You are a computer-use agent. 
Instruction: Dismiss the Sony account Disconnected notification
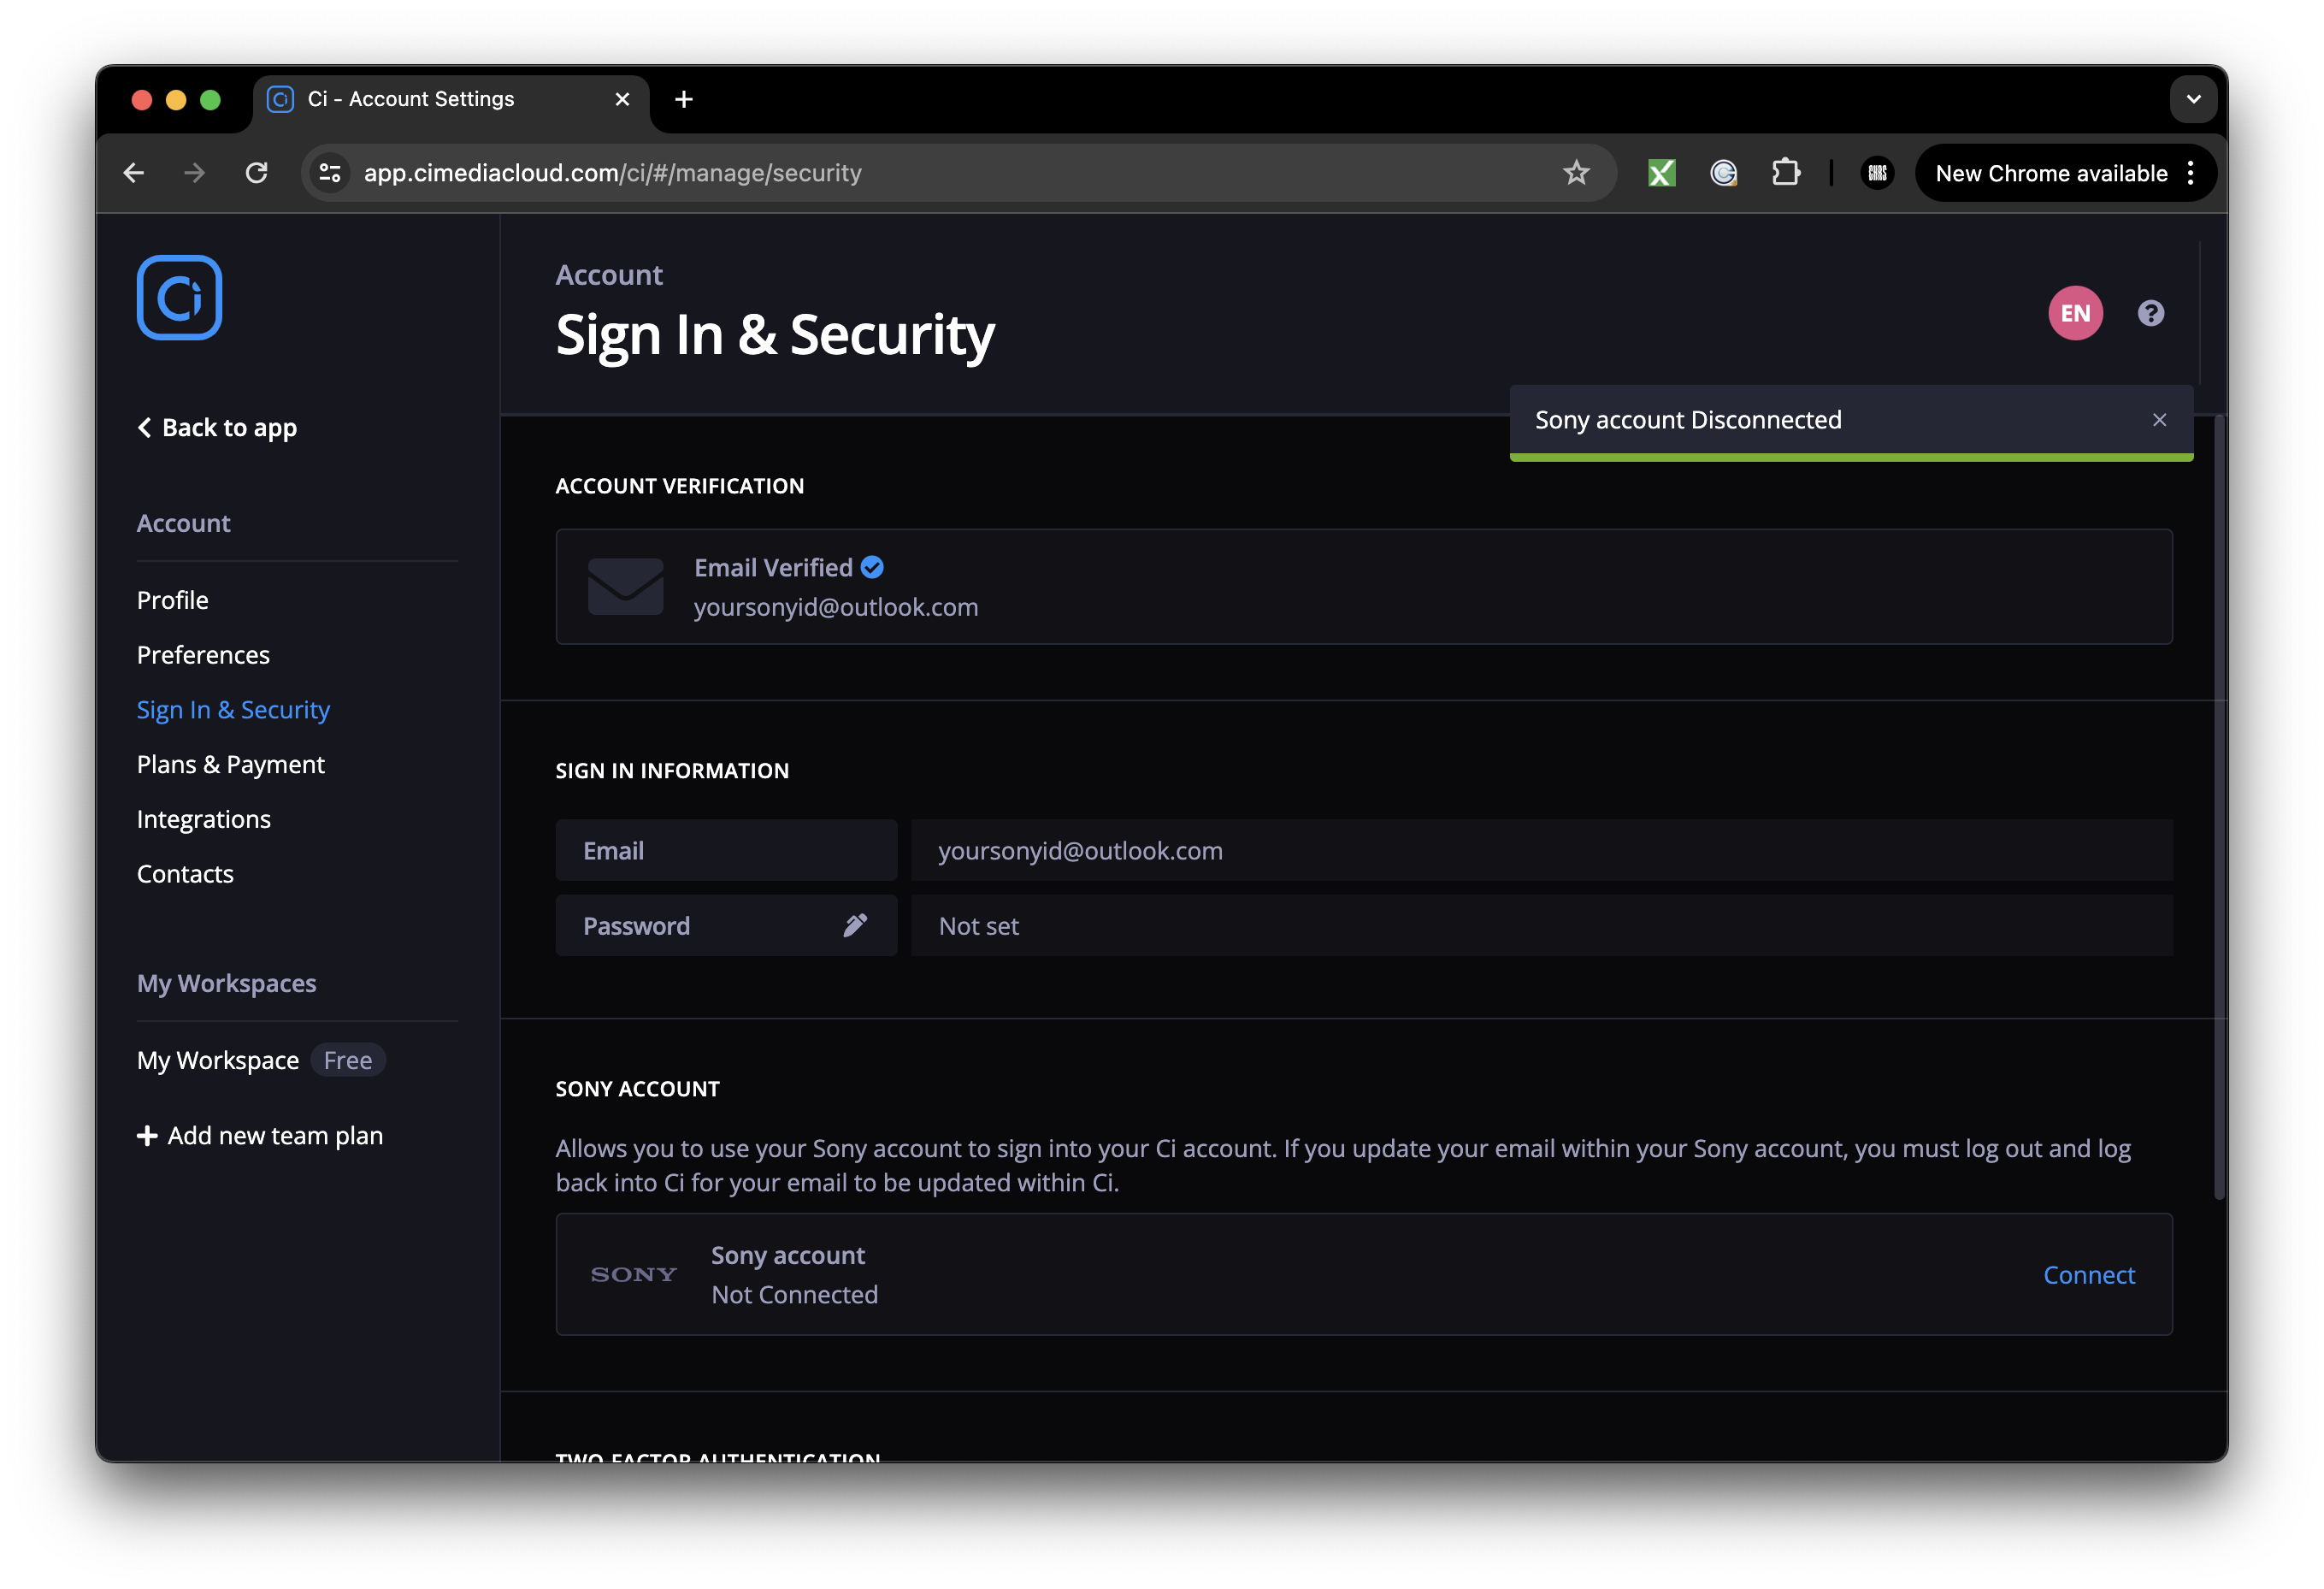pyautogui.click(x=2159, y=419)
